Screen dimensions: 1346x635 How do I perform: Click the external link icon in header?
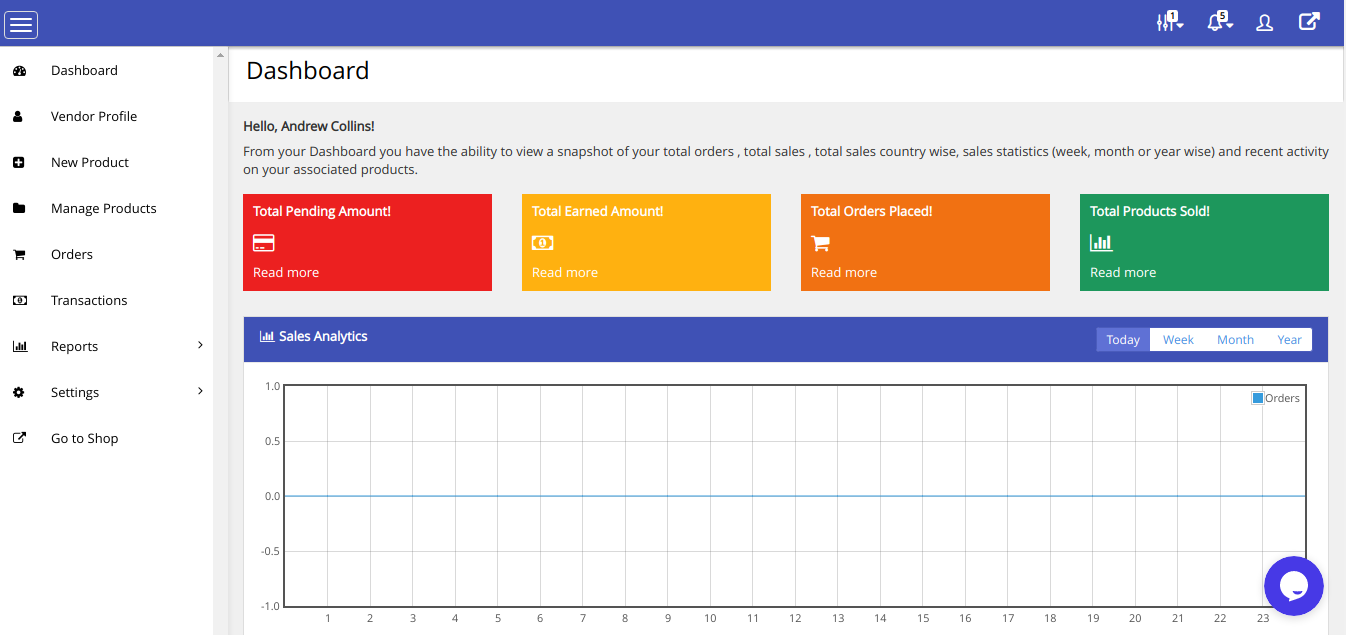point(1308,22)
